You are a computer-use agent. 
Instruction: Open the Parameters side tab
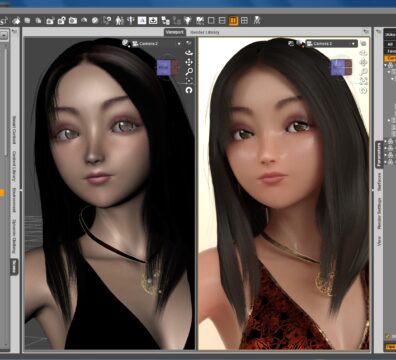[x=379, y=154]
